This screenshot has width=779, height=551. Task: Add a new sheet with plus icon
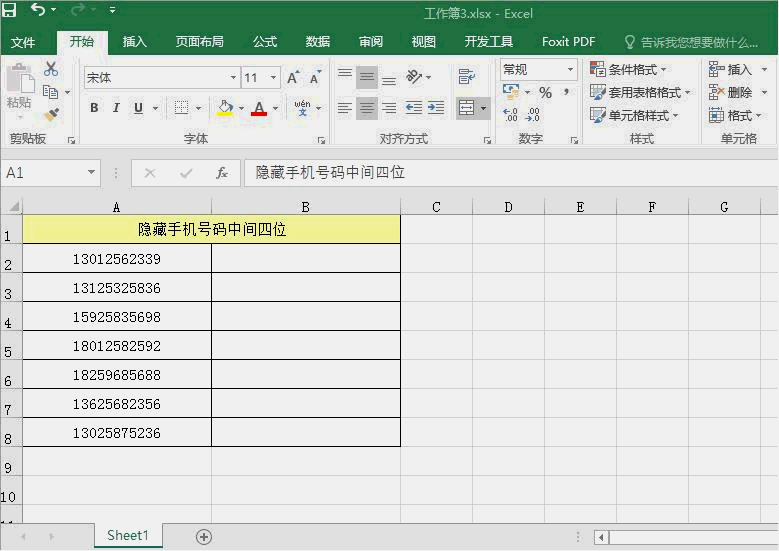pos(204,537)
